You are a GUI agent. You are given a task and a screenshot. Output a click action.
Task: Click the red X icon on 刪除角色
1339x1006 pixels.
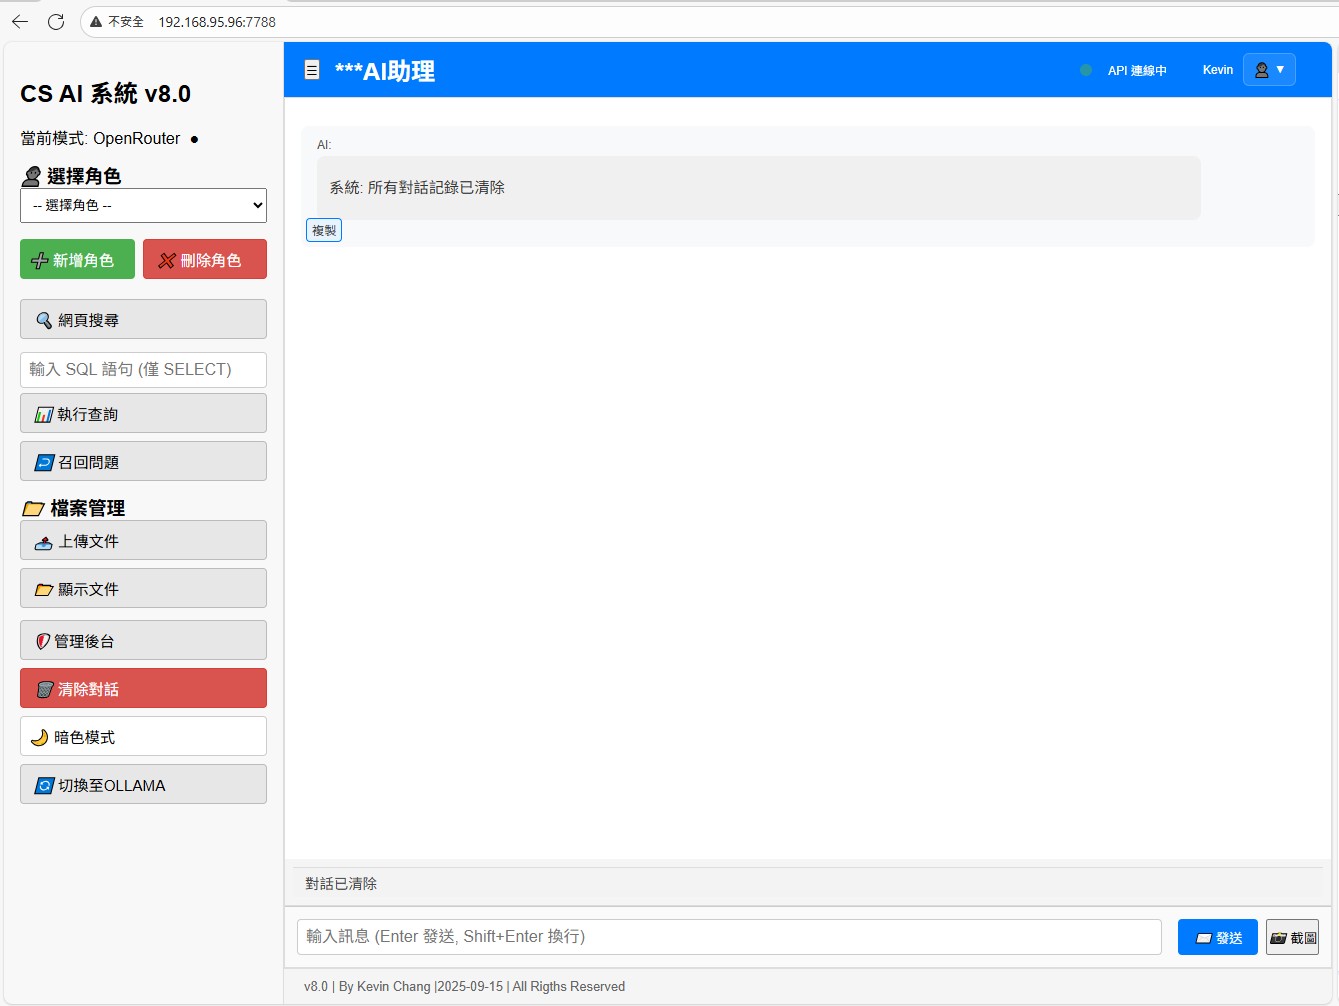coord(167,260)
